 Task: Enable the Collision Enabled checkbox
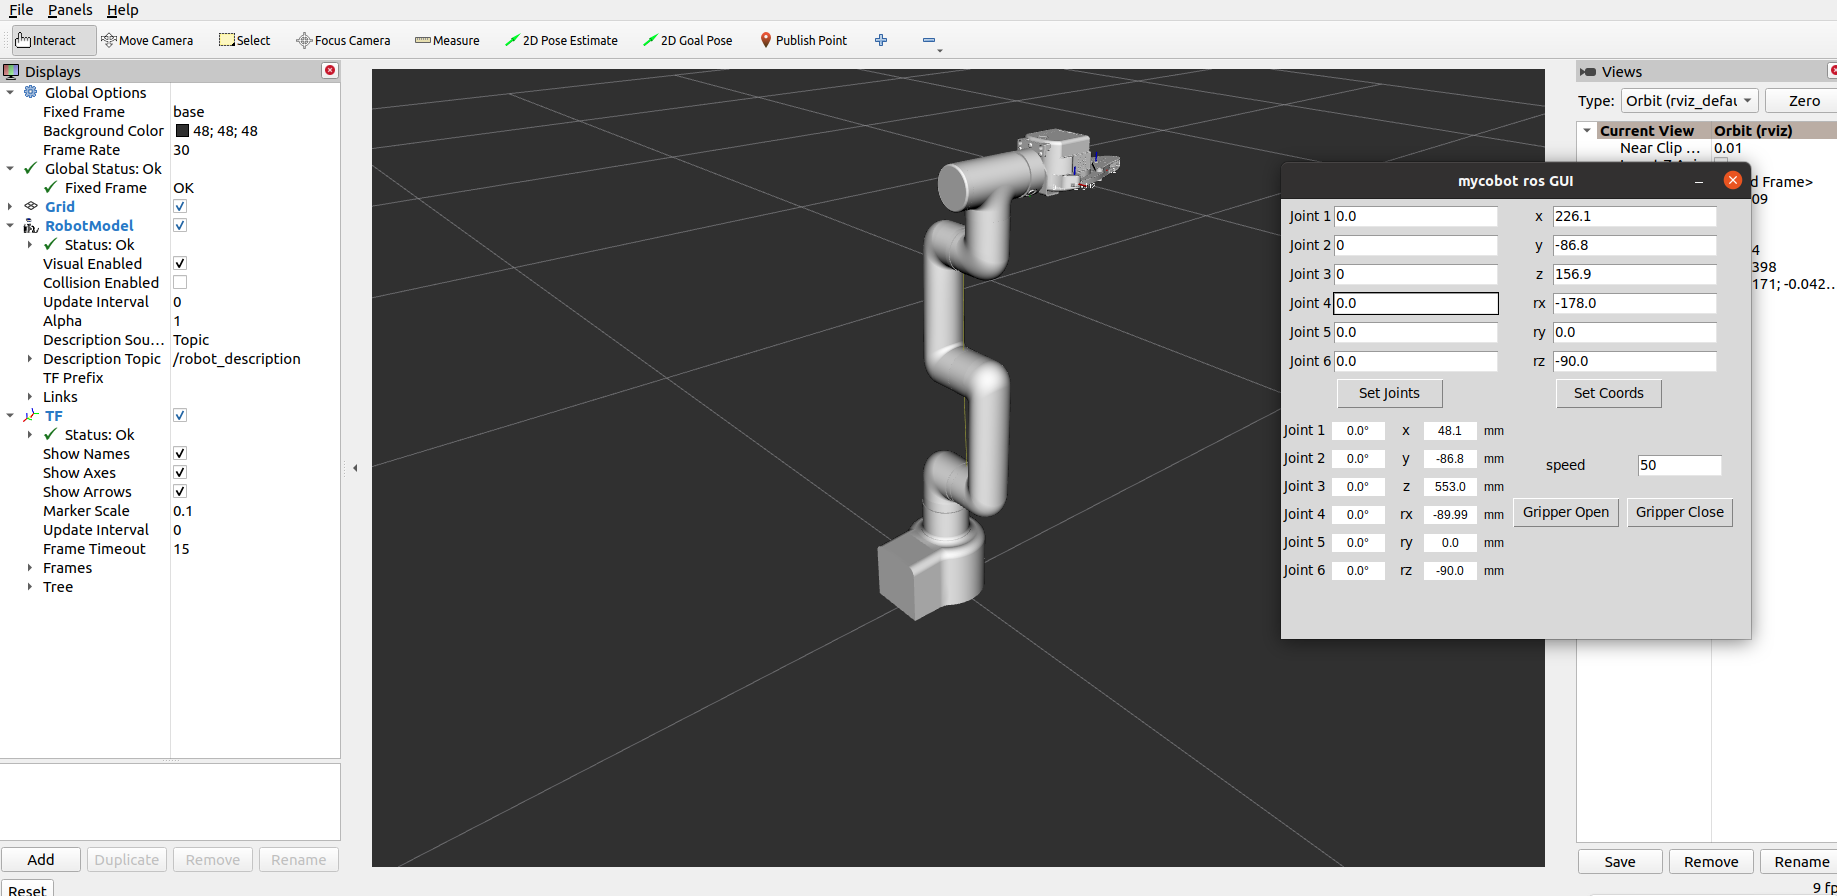180,283
